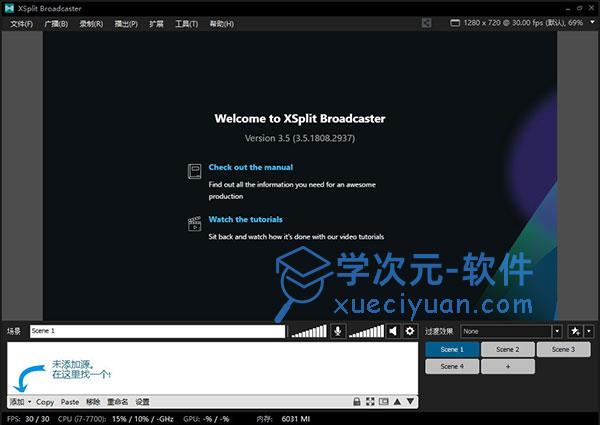The width and height of the screenshot is (600, 425).
Task: Open the Check out the manual link
Action: (x=251, y=167)
